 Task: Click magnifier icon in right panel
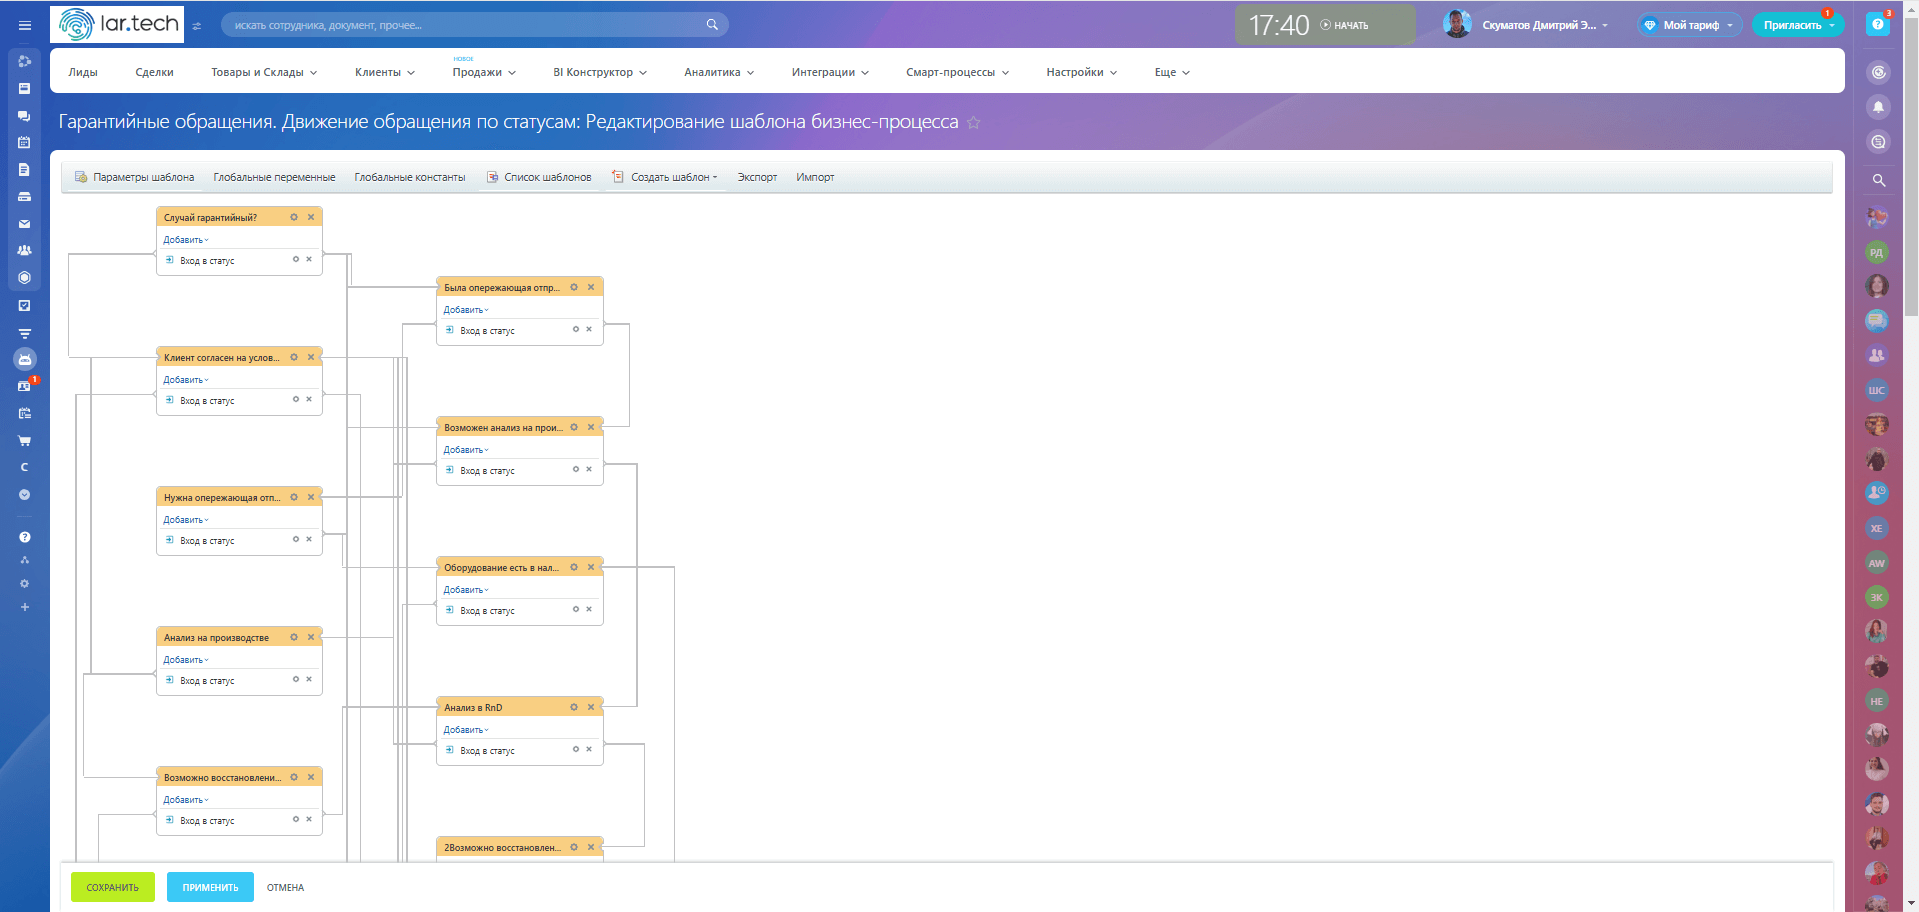pyautogui.click(x=1878, y=181)
